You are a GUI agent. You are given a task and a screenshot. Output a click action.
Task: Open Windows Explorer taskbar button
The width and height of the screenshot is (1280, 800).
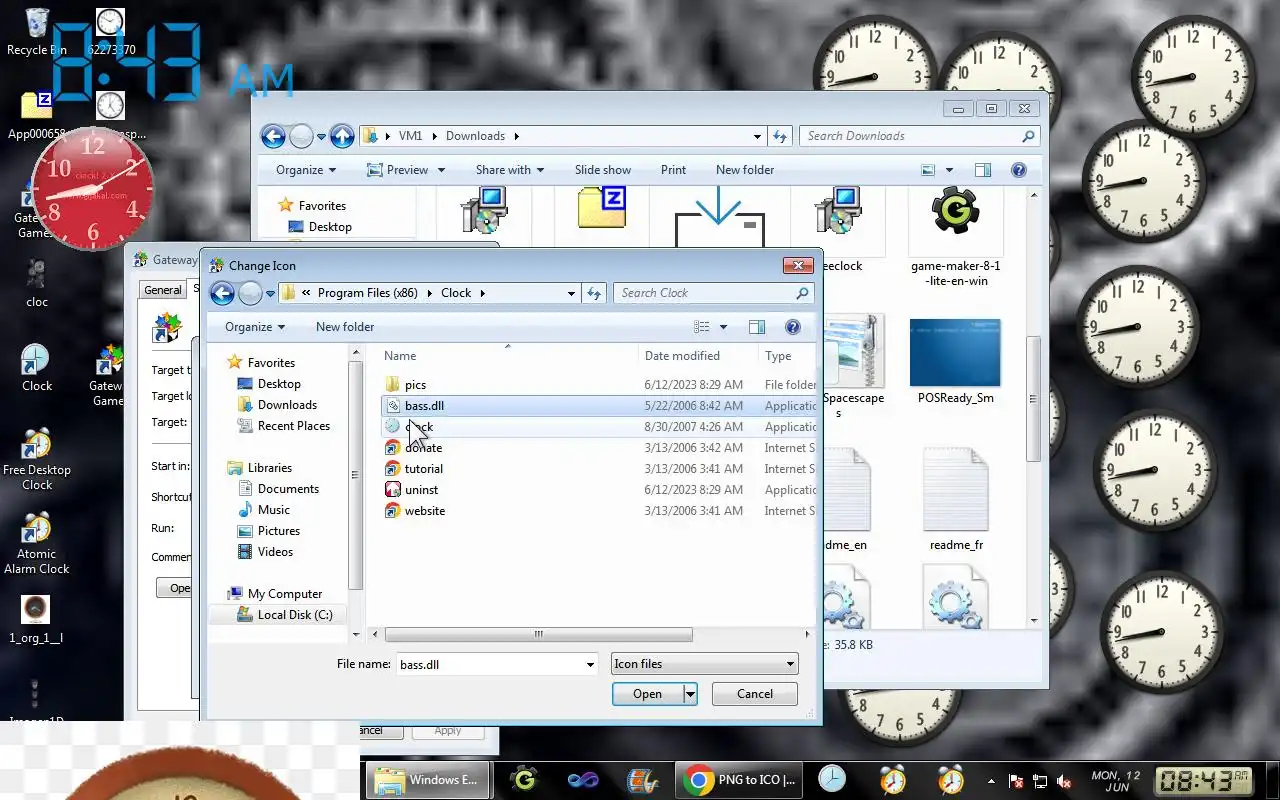[x=429, y=780]
